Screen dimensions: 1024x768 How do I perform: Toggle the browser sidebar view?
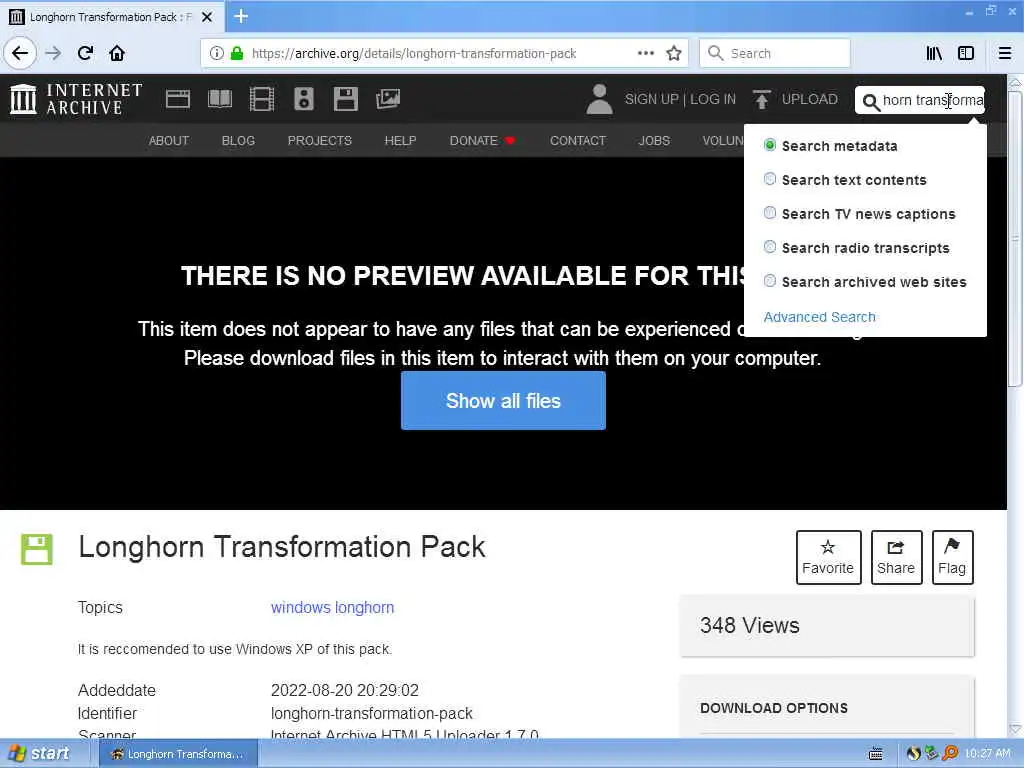point(966,54)
